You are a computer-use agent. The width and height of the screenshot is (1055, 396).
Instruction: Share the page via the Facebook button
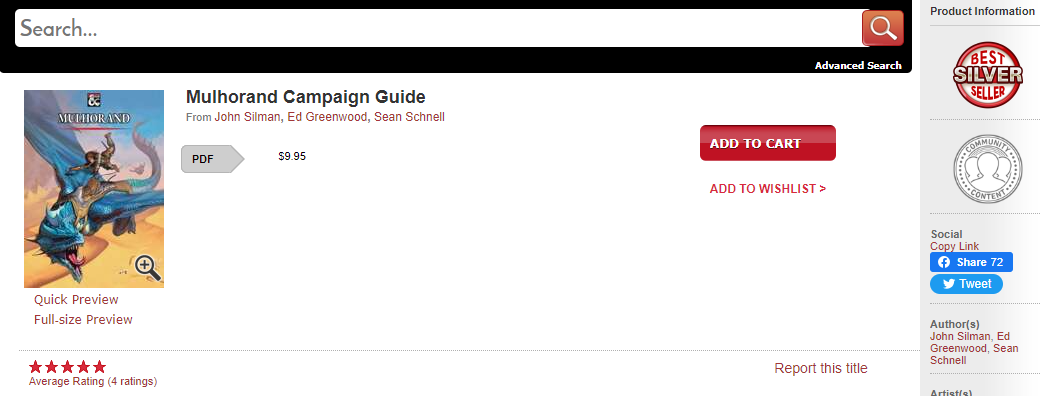[971, 262]
